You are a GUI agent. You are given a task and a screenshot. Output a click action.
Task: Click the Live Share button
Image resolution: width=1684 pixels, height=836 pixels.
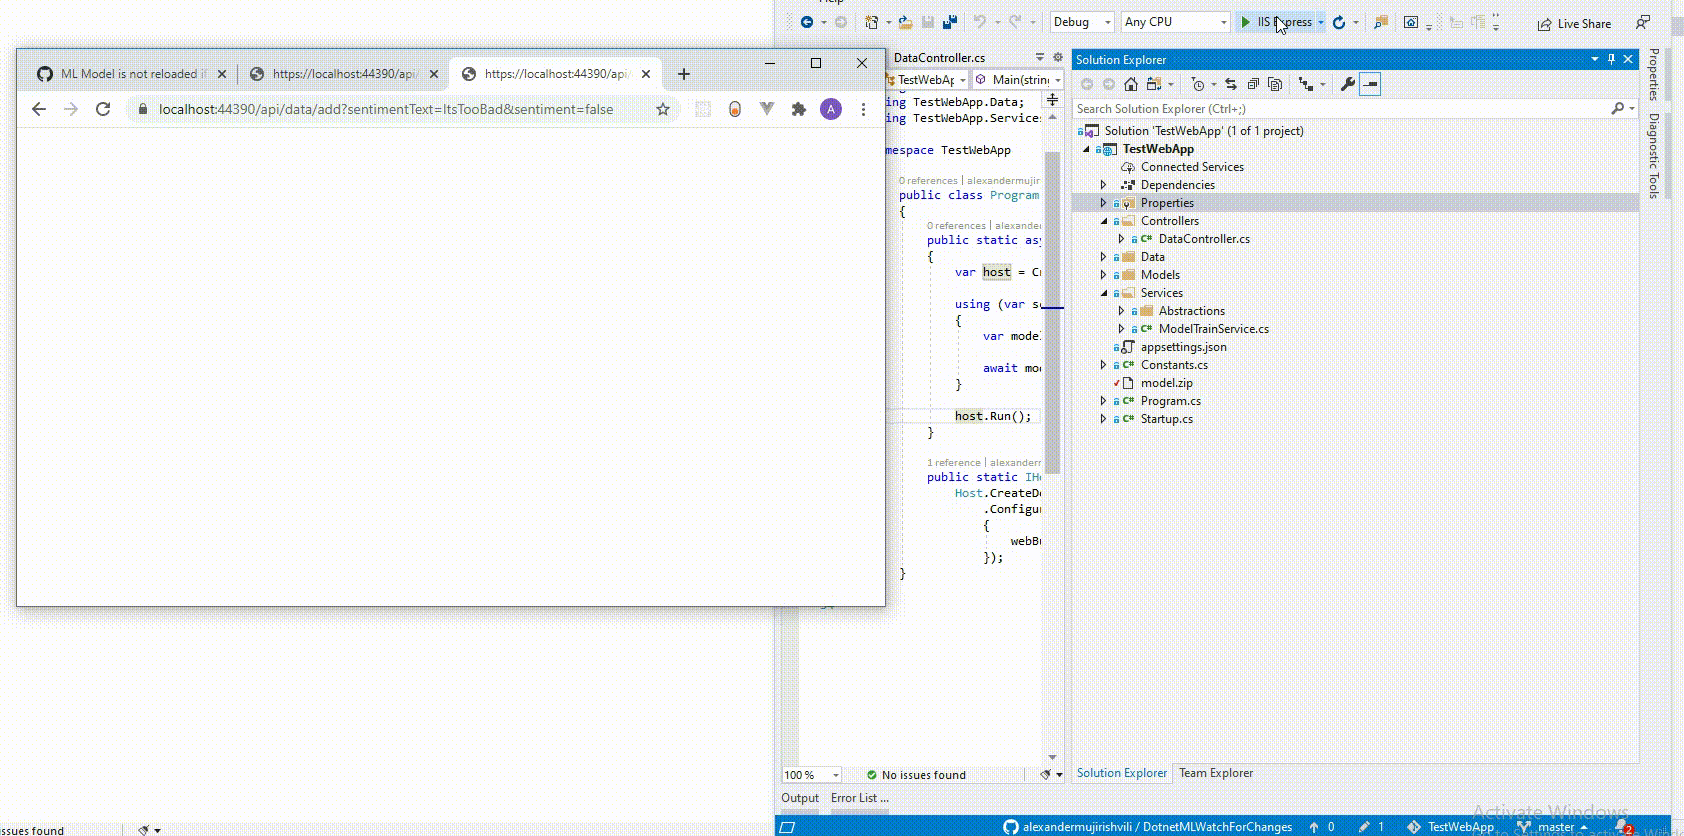coord(1575,23)
